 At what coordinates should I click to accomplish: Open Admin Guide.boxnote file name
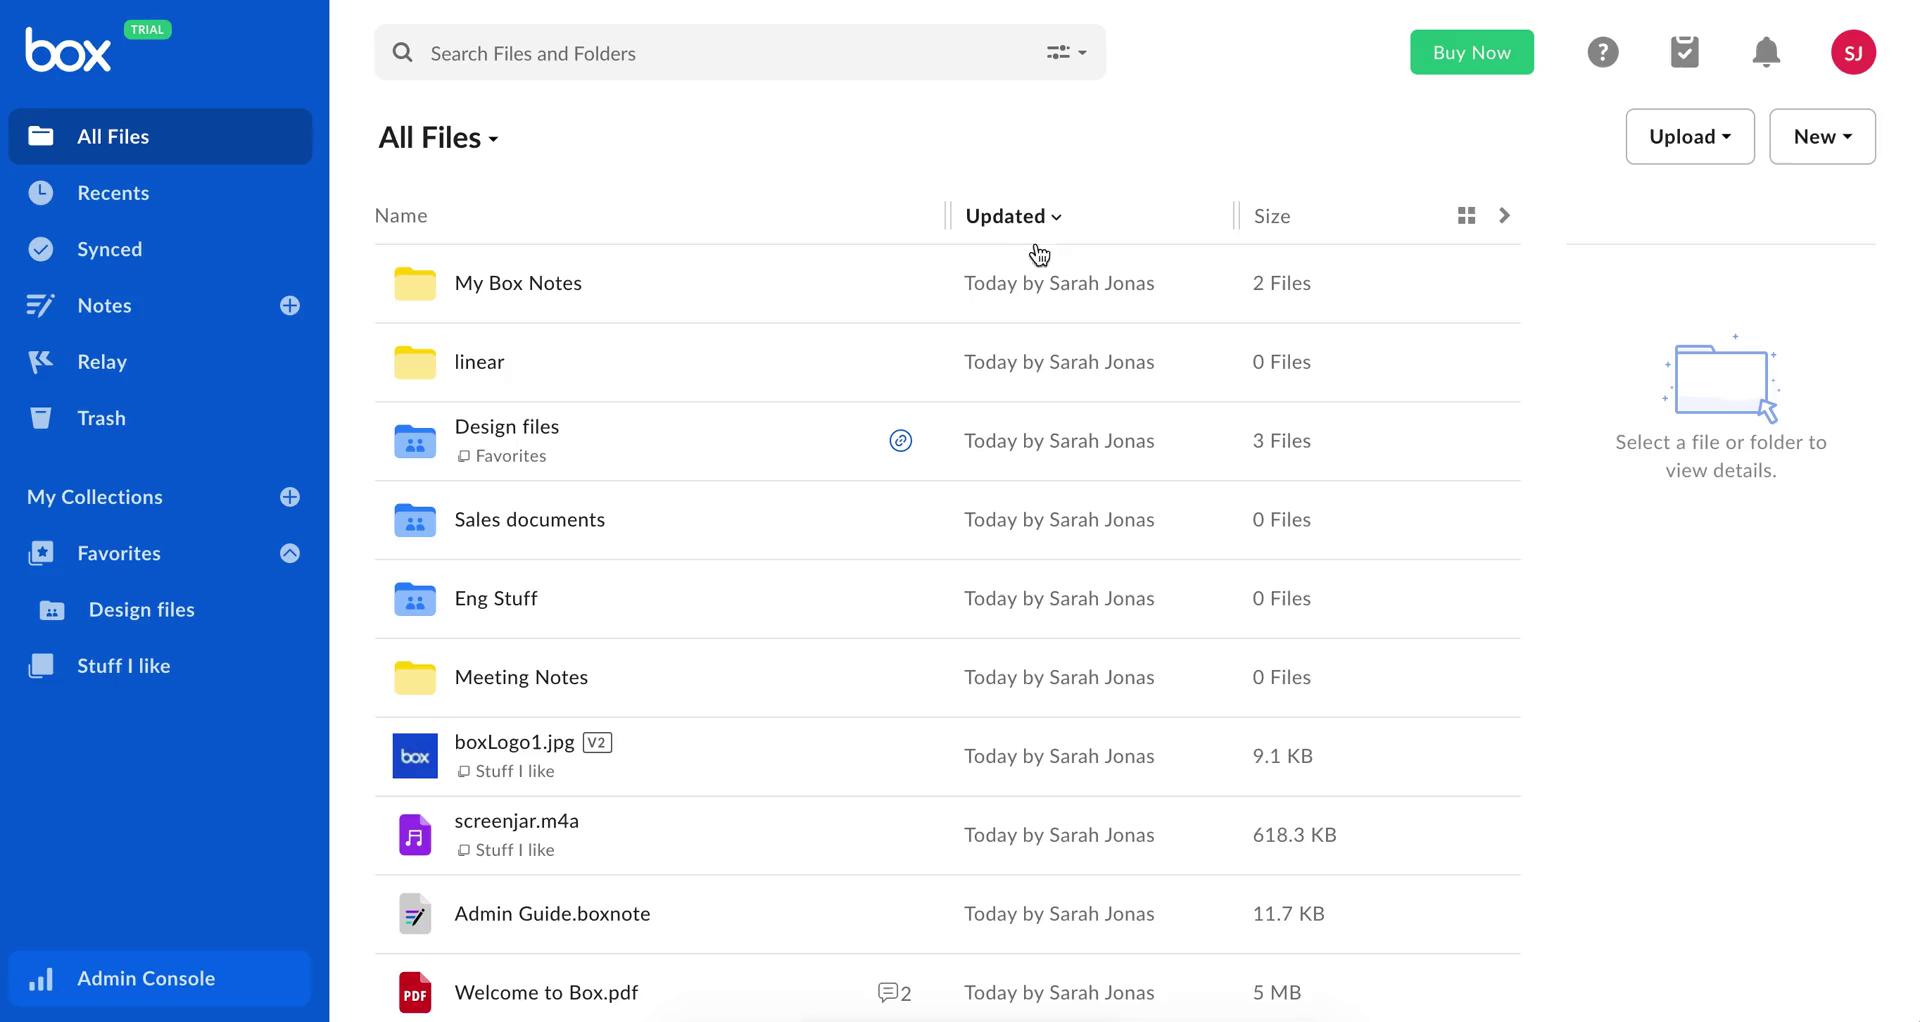click(552, 914)
